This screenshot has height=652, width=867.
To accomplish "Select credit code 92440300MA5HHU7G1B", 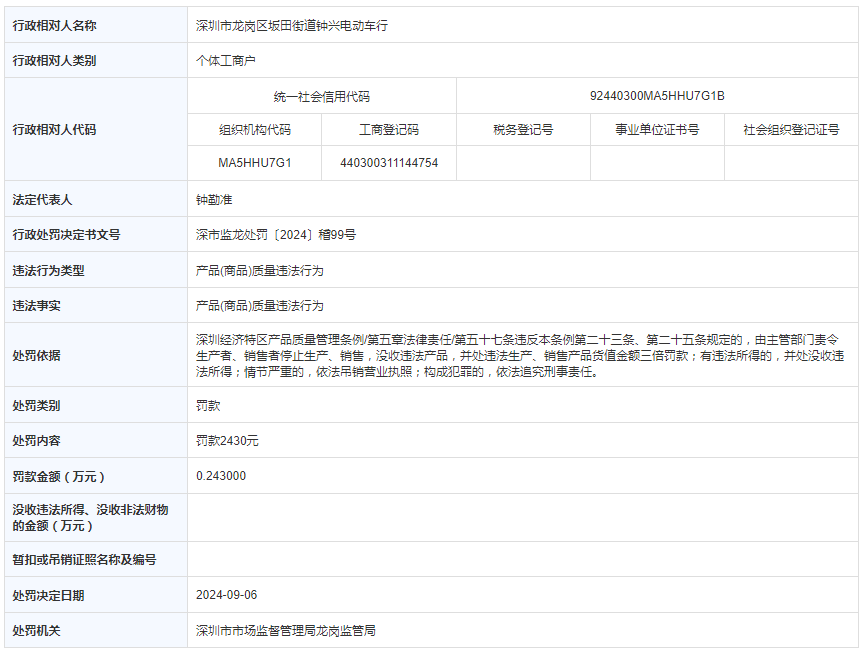I will click(657, 96).
